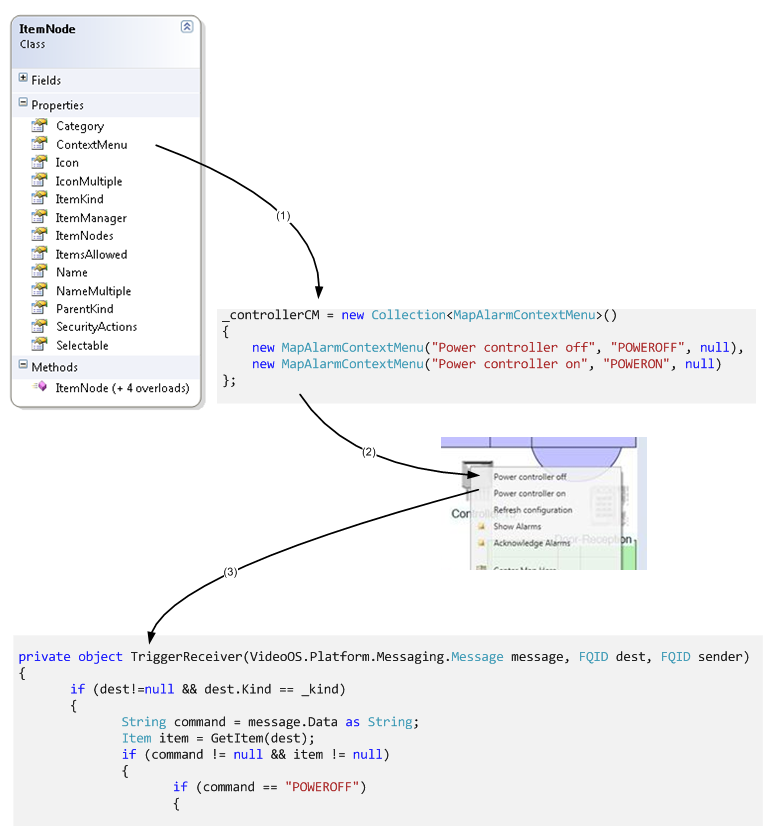Select the ItemsAllowed property text
The width and height of the screenshot is (775, 837).
pyautogui.click(x=91, y=255)
